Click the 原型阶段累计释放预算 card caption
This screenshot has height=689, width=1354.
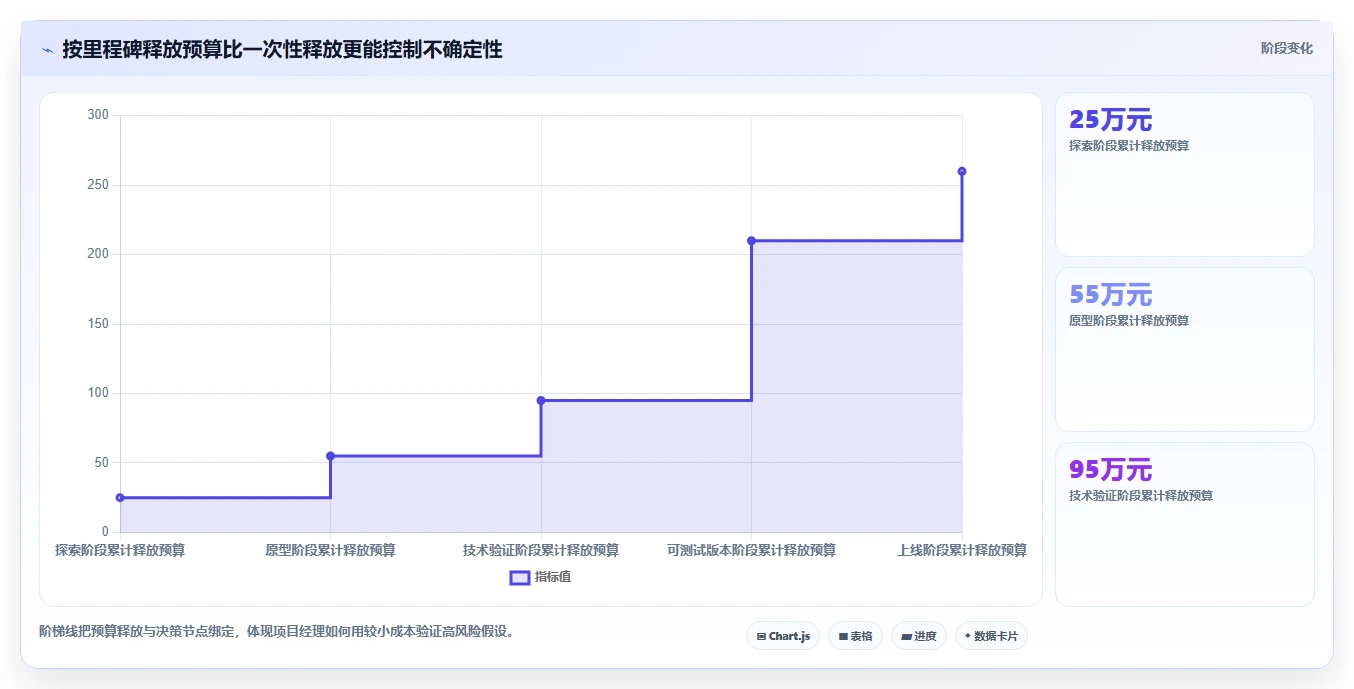pos(1129,320)
